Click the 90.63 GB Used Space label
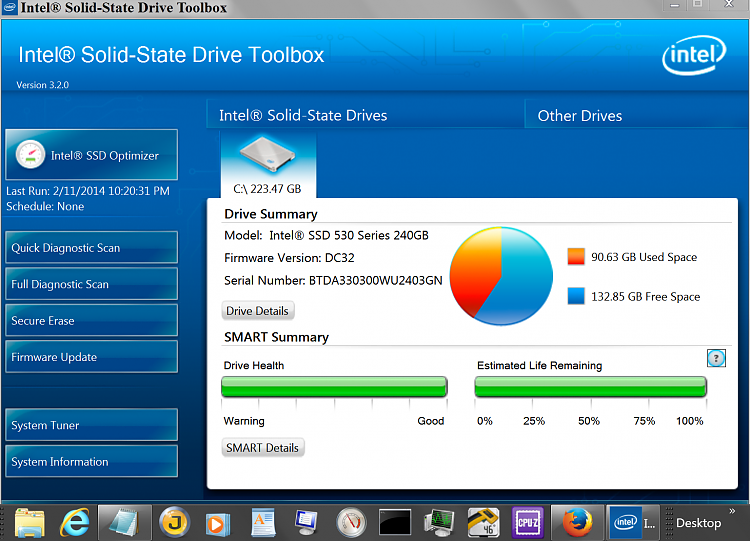Image resolution: width=750 pixels, height=541 pixels. (x=644, y=257)
